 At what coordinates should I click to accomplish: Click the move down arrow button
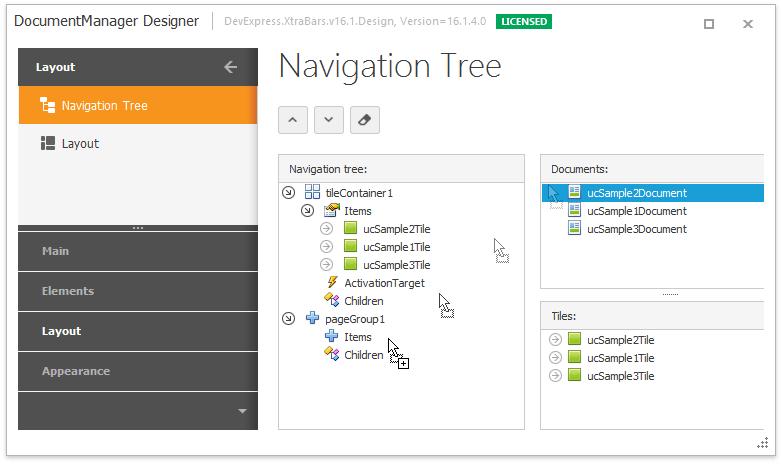(x=329, y=120)
